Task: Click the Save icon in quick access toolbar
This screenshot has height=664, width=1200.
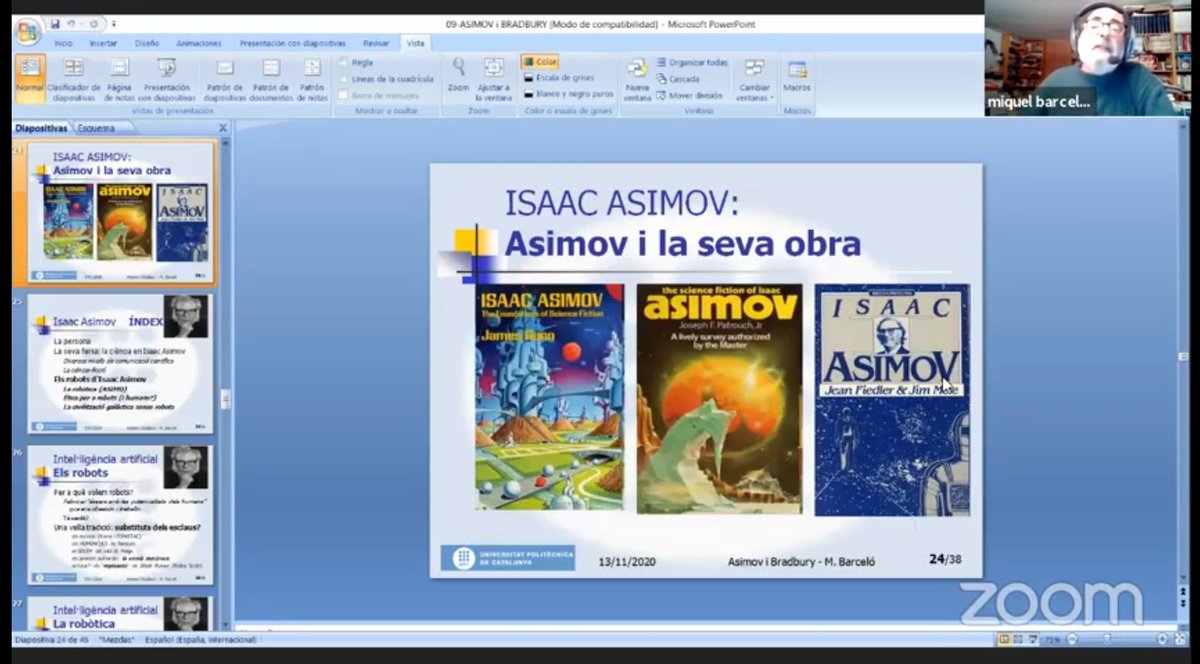Action: click(x=55, y=23)
